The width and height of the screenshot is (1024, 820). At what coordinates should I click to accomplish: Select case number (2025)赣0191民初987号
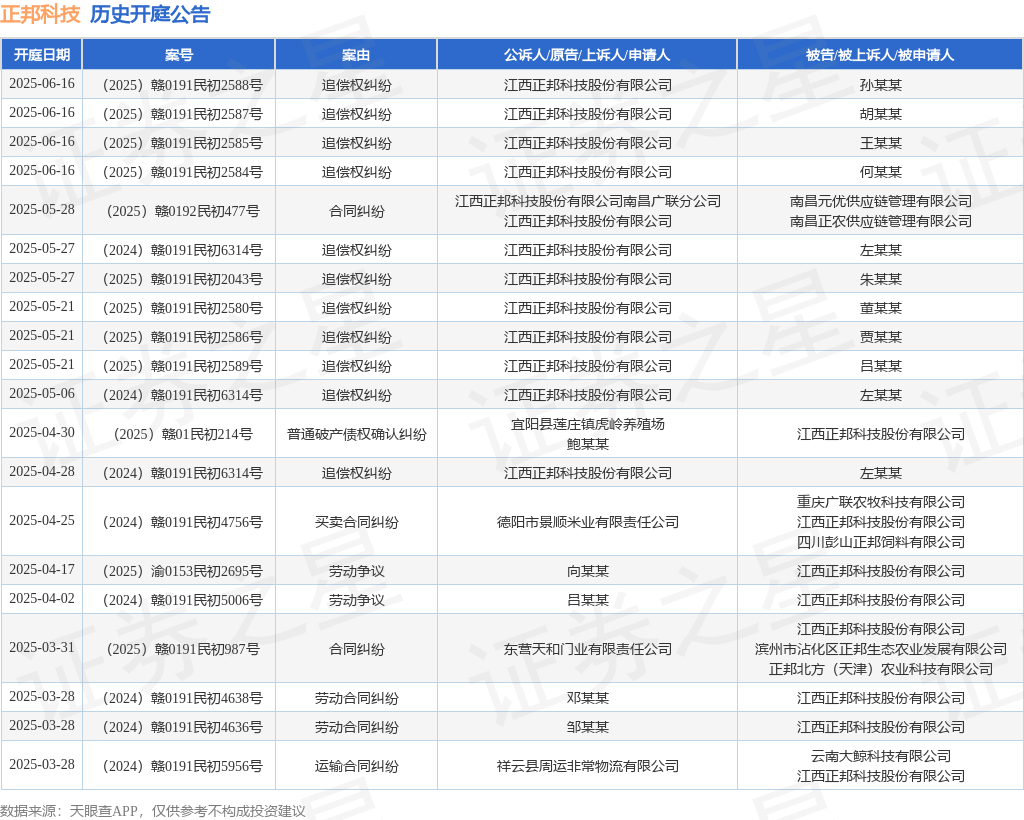click(183, 649)
